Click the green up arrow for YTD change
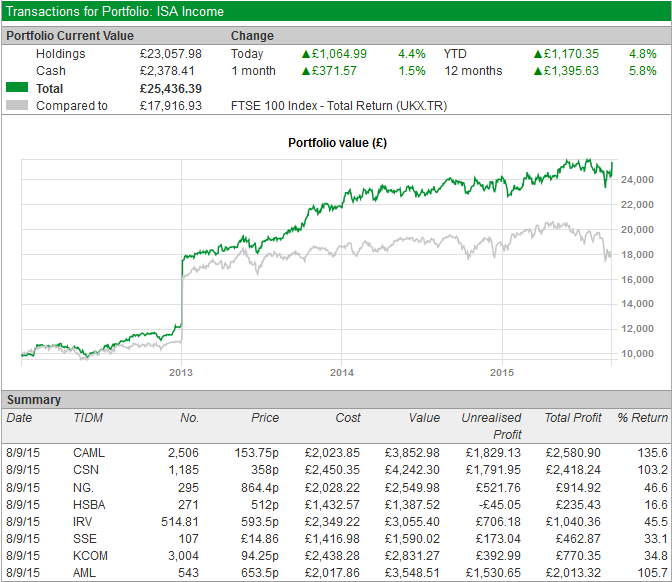This screenshot has width=672, height=582. pos(538,54)
